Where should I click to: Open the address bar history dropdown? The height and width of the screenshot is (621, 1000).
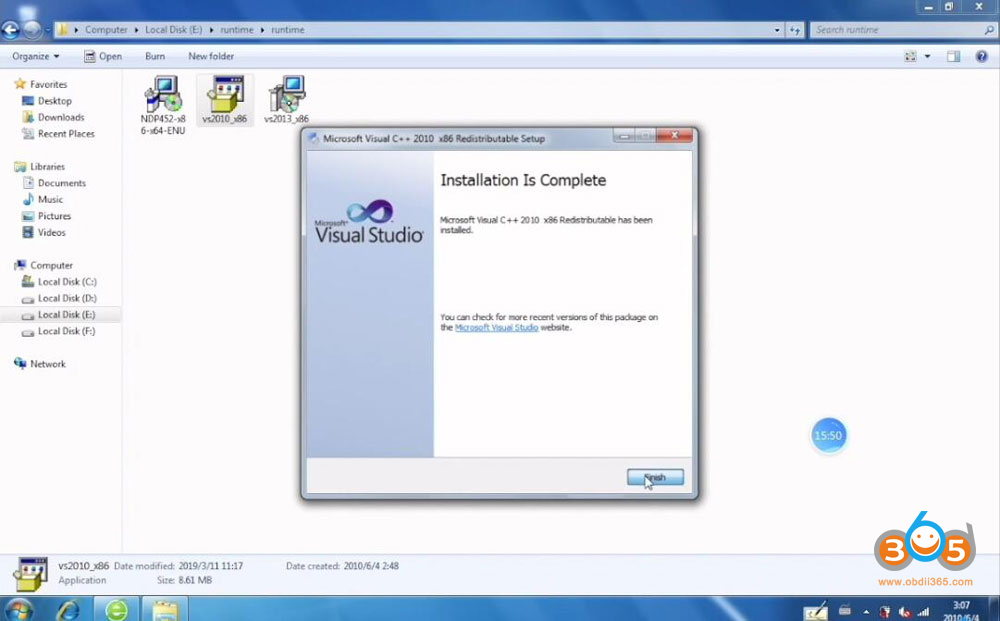[777, 30]
